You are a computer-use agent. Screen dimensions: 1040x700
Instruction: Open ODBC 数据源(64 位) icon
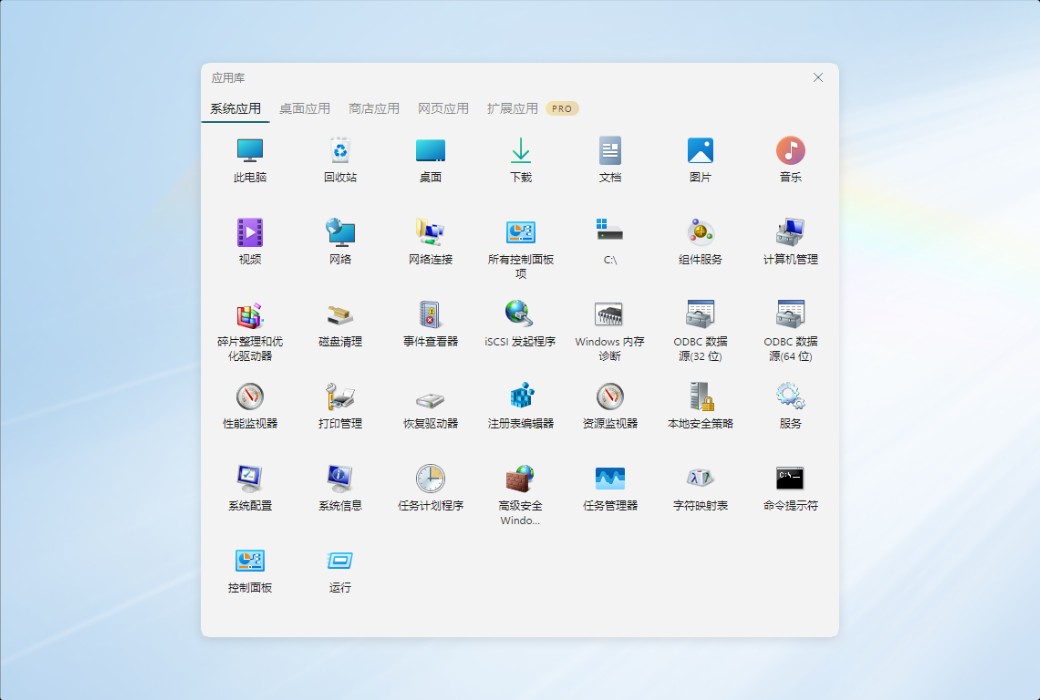tap(791, 315)
